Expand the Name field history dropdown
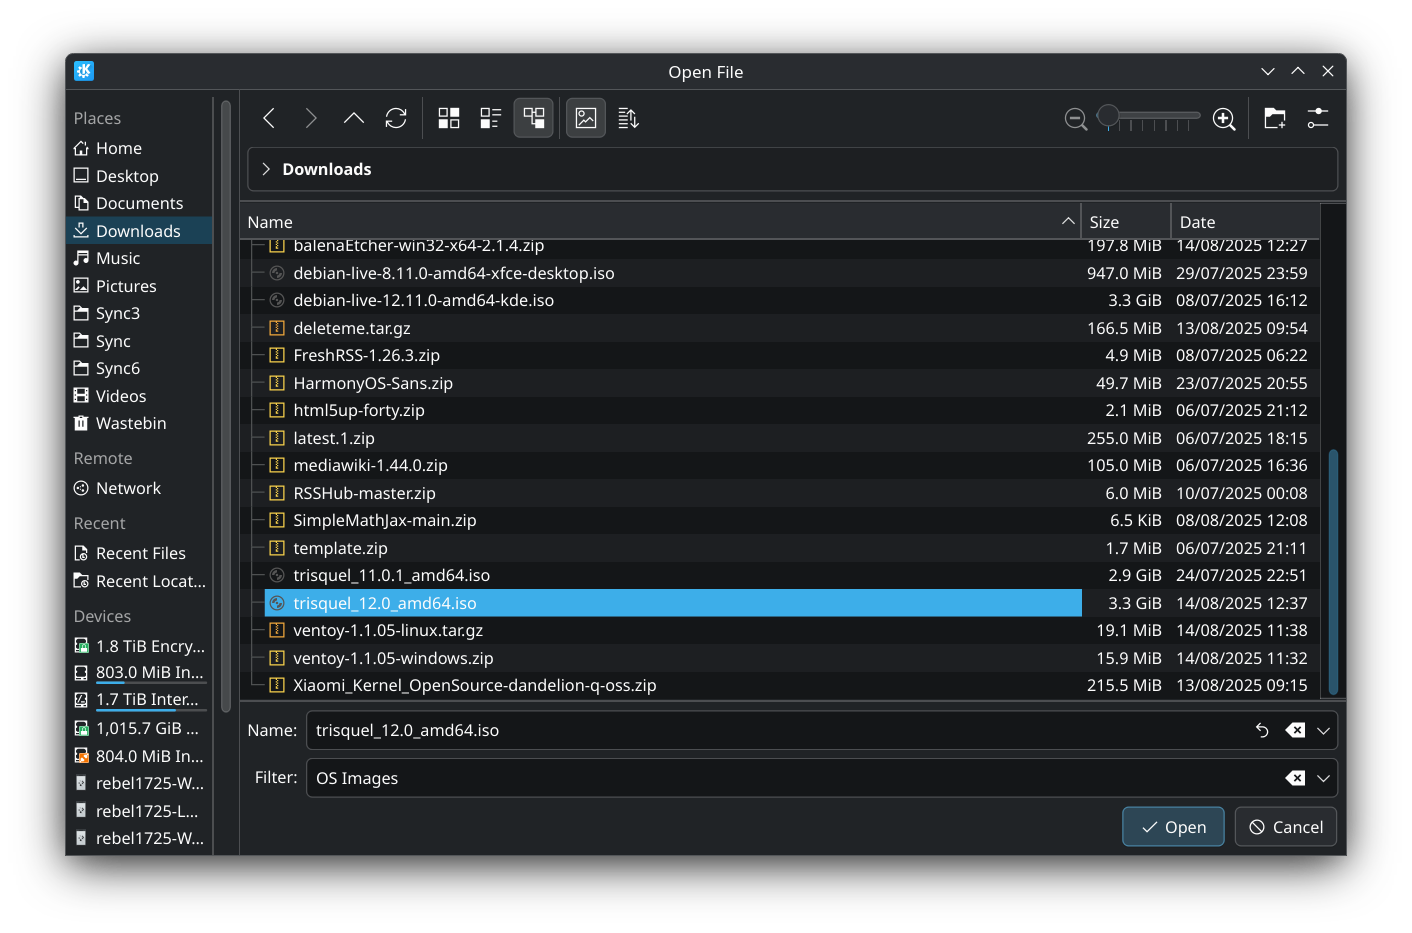This screenshot has height=933, width=1412. tap(1323, 731)
